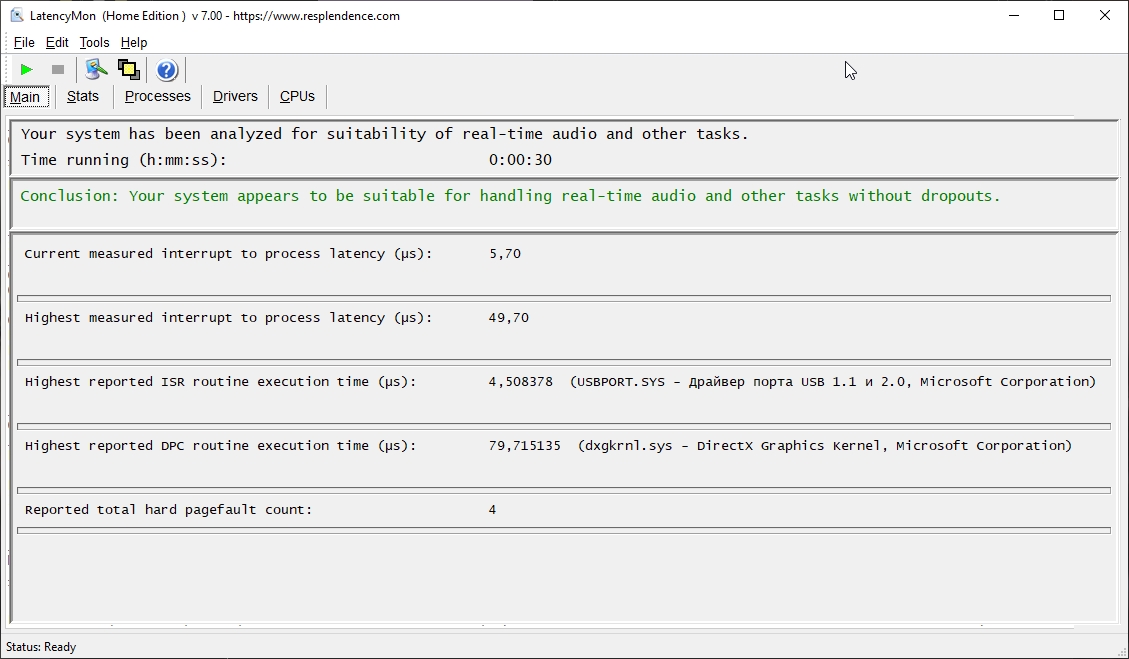Open the Tools menu
Viewport: 1129px width, 659px height.
94,42
